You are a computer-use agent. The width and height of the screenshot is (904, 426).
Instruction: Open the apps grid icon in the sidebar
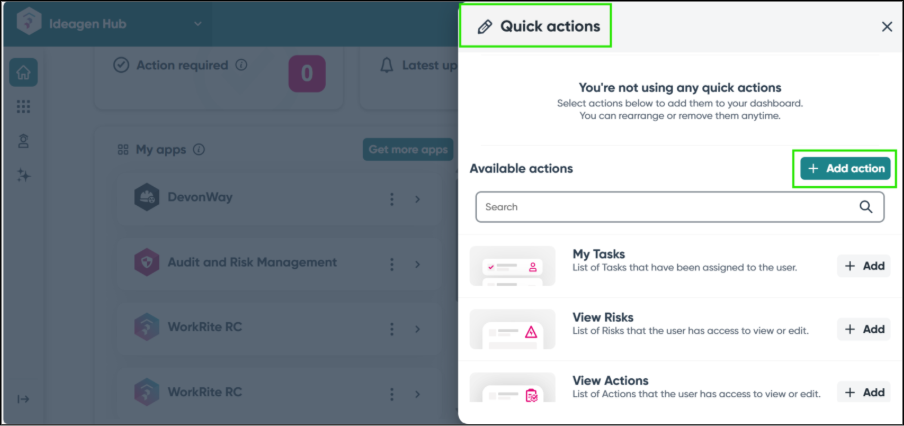(24, 107)
